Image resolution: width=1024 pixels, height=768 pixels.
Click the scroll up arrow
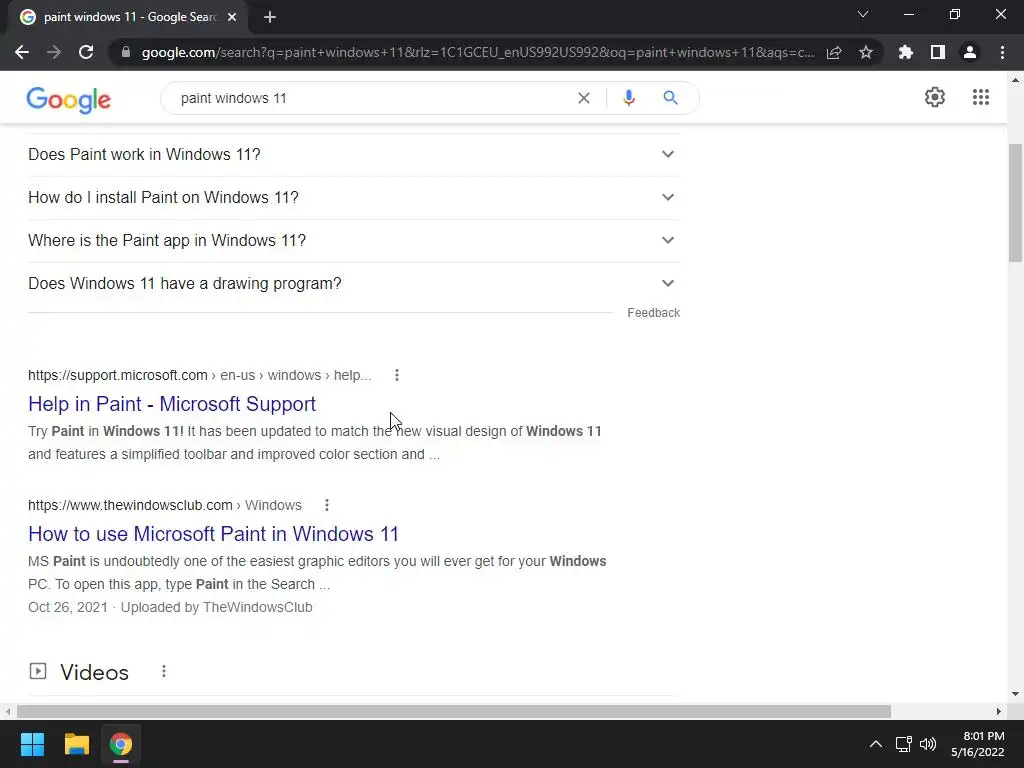[x=1015, y=80]
